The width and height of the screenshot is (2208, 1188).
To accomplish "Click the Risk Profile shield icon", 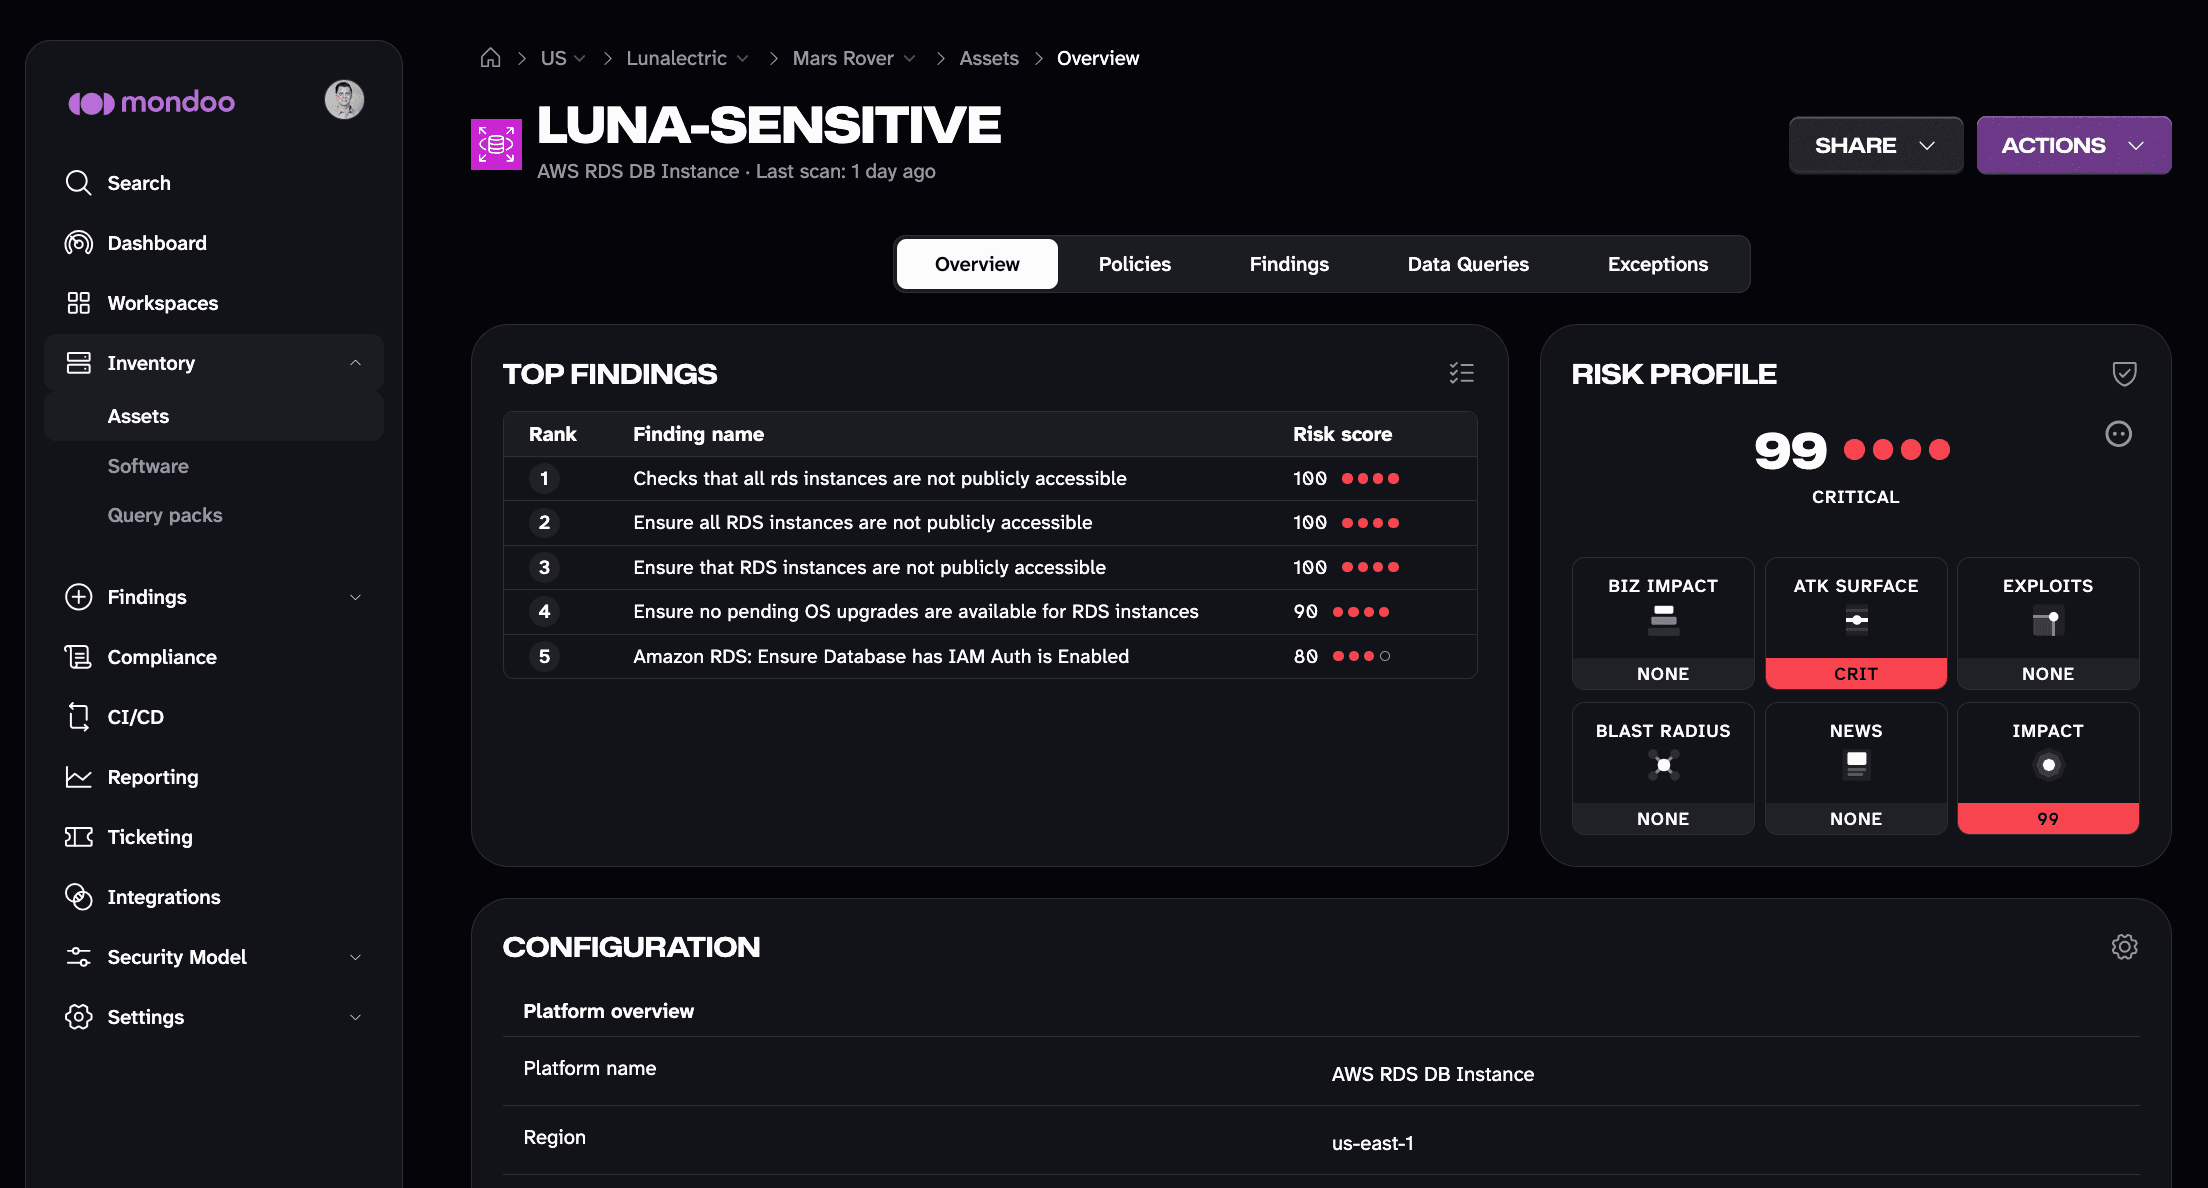I will click(2124, 373).
